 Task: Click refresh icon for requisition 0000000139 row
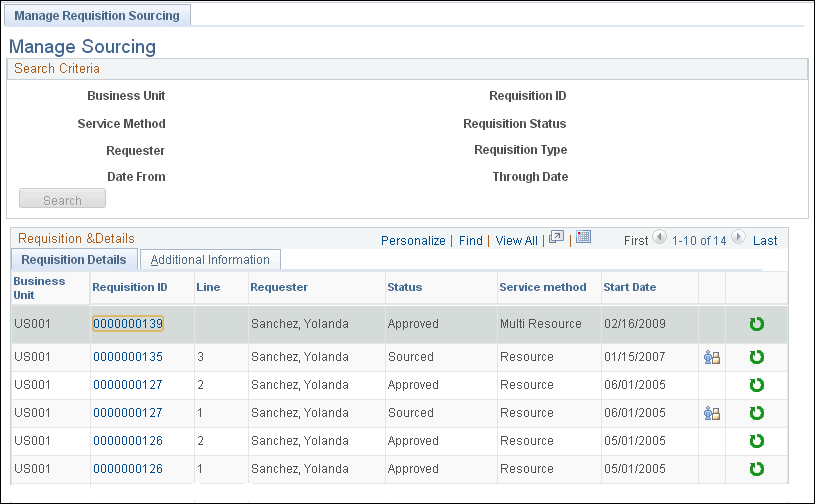click(x=756, y=324)
